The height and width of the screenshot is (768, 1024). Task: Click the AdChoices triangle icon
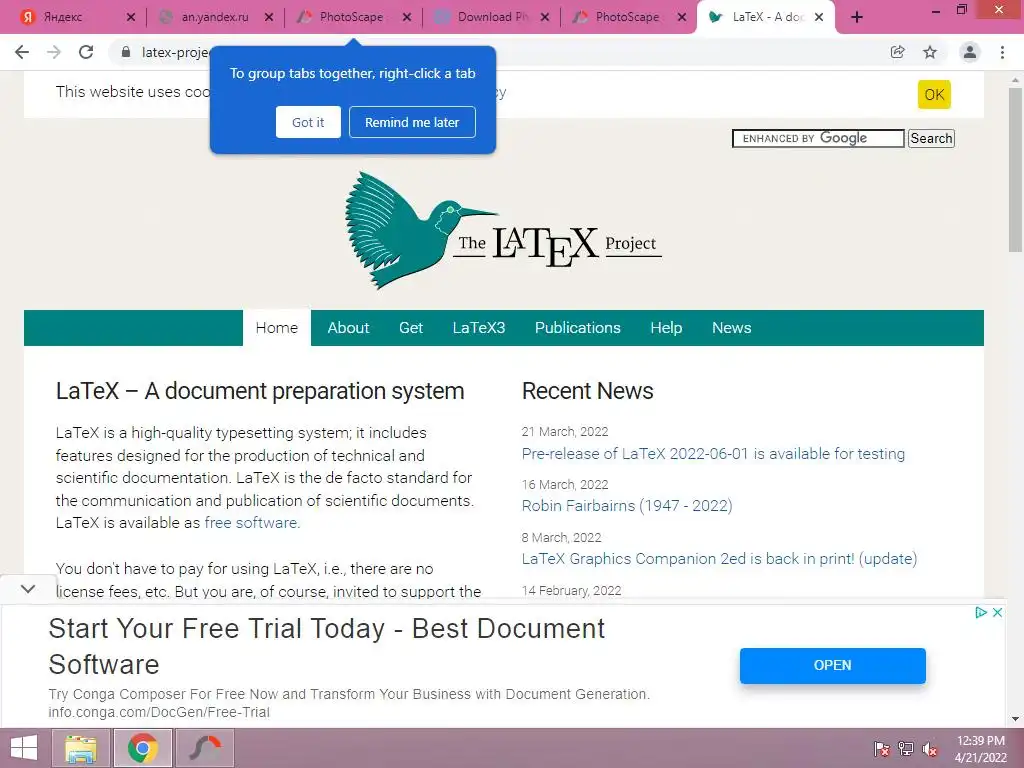981,613
